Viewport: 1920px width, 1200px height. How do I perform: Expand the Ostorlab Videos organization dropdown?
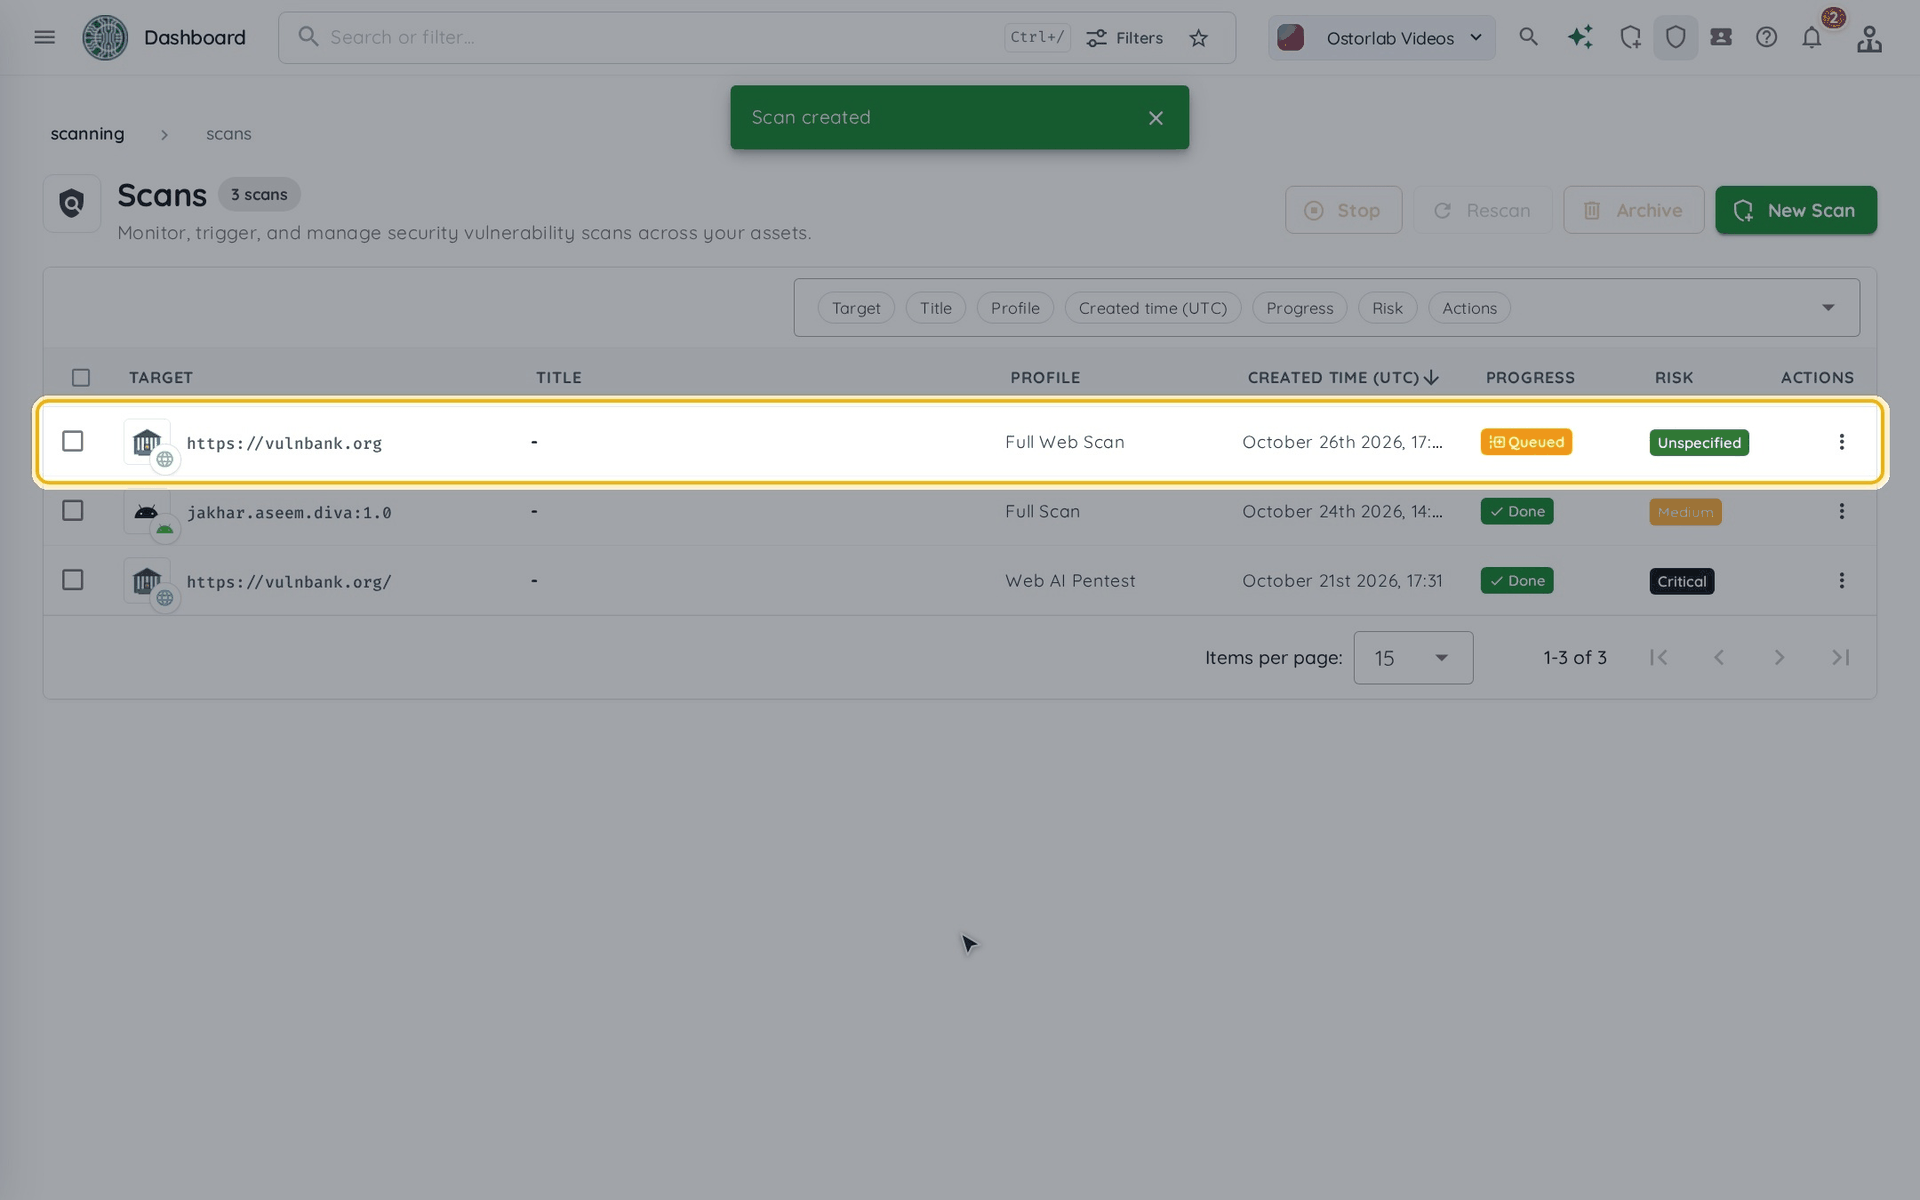(x=1382, y=38)
